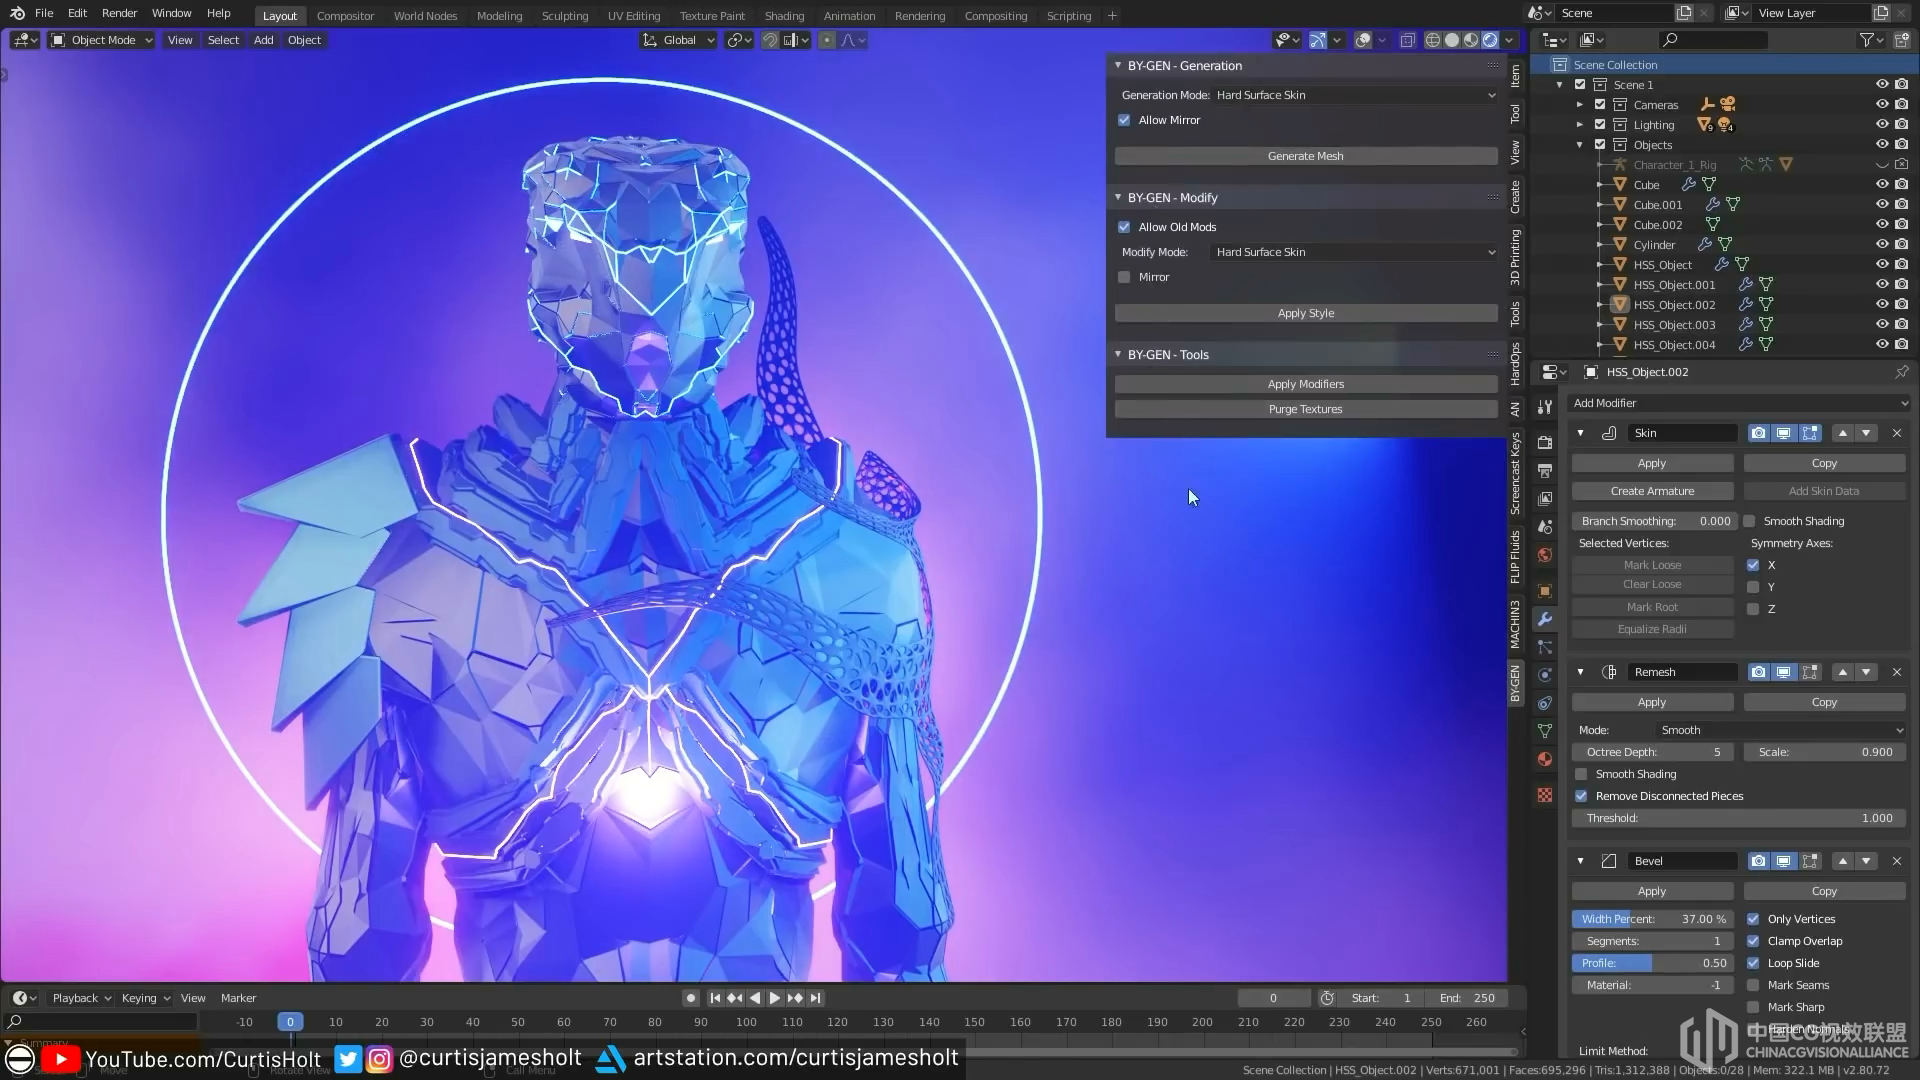Open the Add Modifier dropdown
The image size is (1920, 1080).
click(1740, 403)
